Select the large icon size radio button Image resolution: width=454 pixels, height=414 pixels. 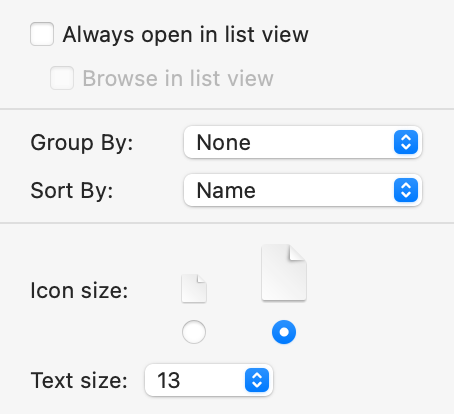[x=284, y=332]
